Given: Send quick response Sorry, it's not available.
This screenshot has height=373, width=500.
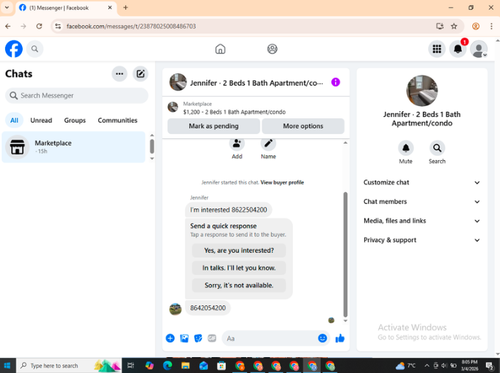Looking at the screenshot, I should click(x=239, y=285).
